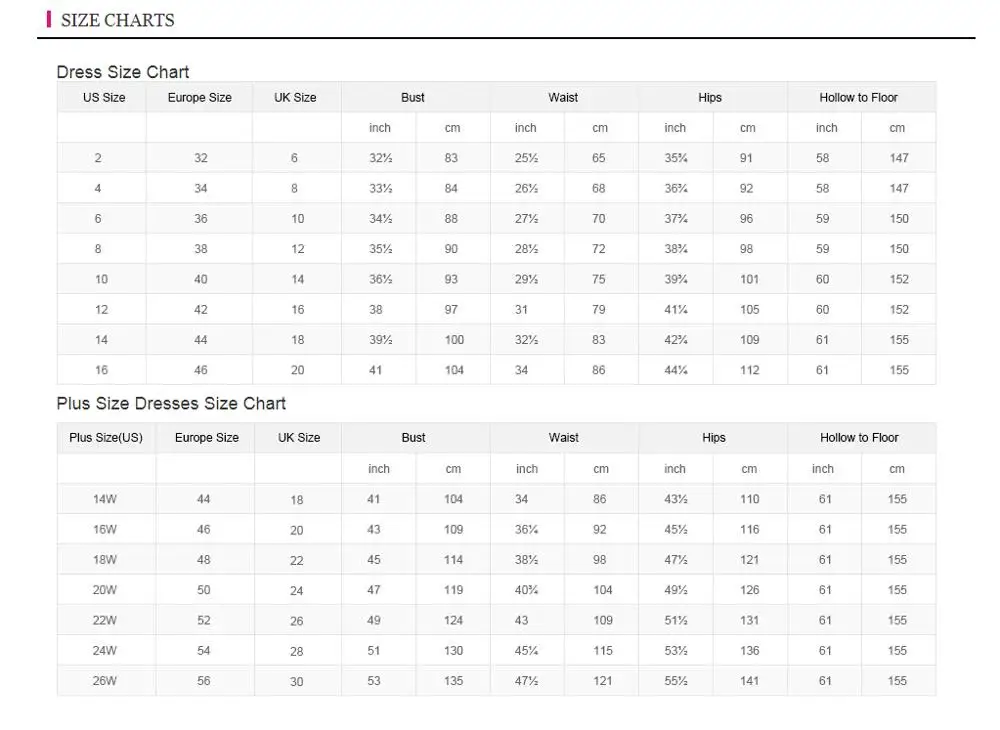
Task: Click bust 32½ inch cell
Action: 380,158
